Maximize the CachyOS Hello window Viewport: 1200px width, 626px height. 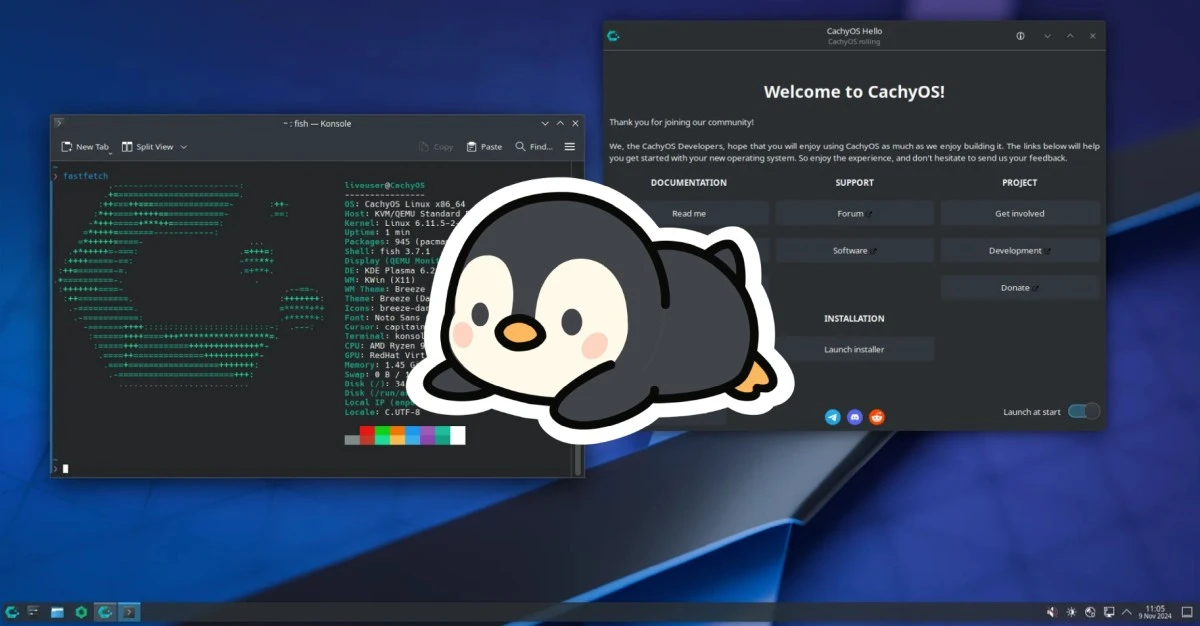coord(1070,36)
